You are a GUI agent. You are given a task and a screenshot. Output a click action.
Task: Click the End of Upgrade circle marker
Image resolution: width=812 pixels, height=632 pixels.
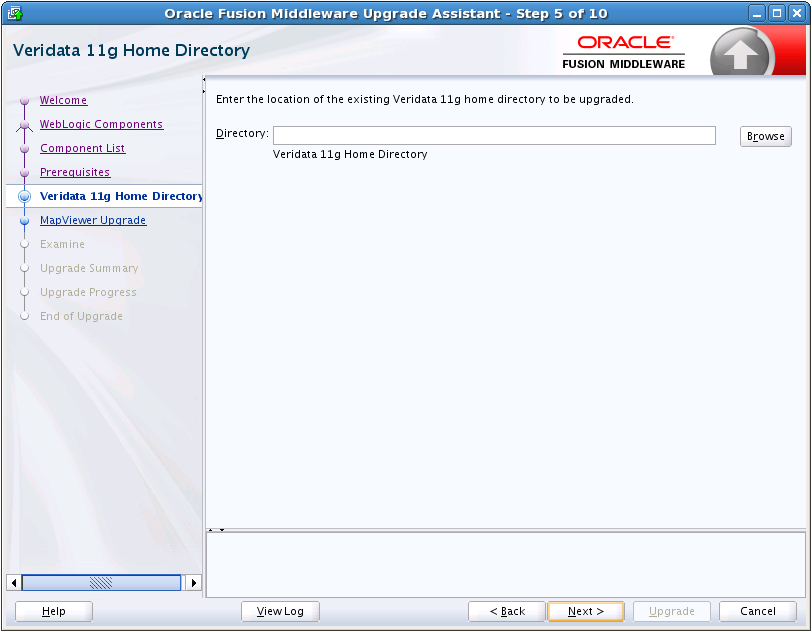pos(24,316)
